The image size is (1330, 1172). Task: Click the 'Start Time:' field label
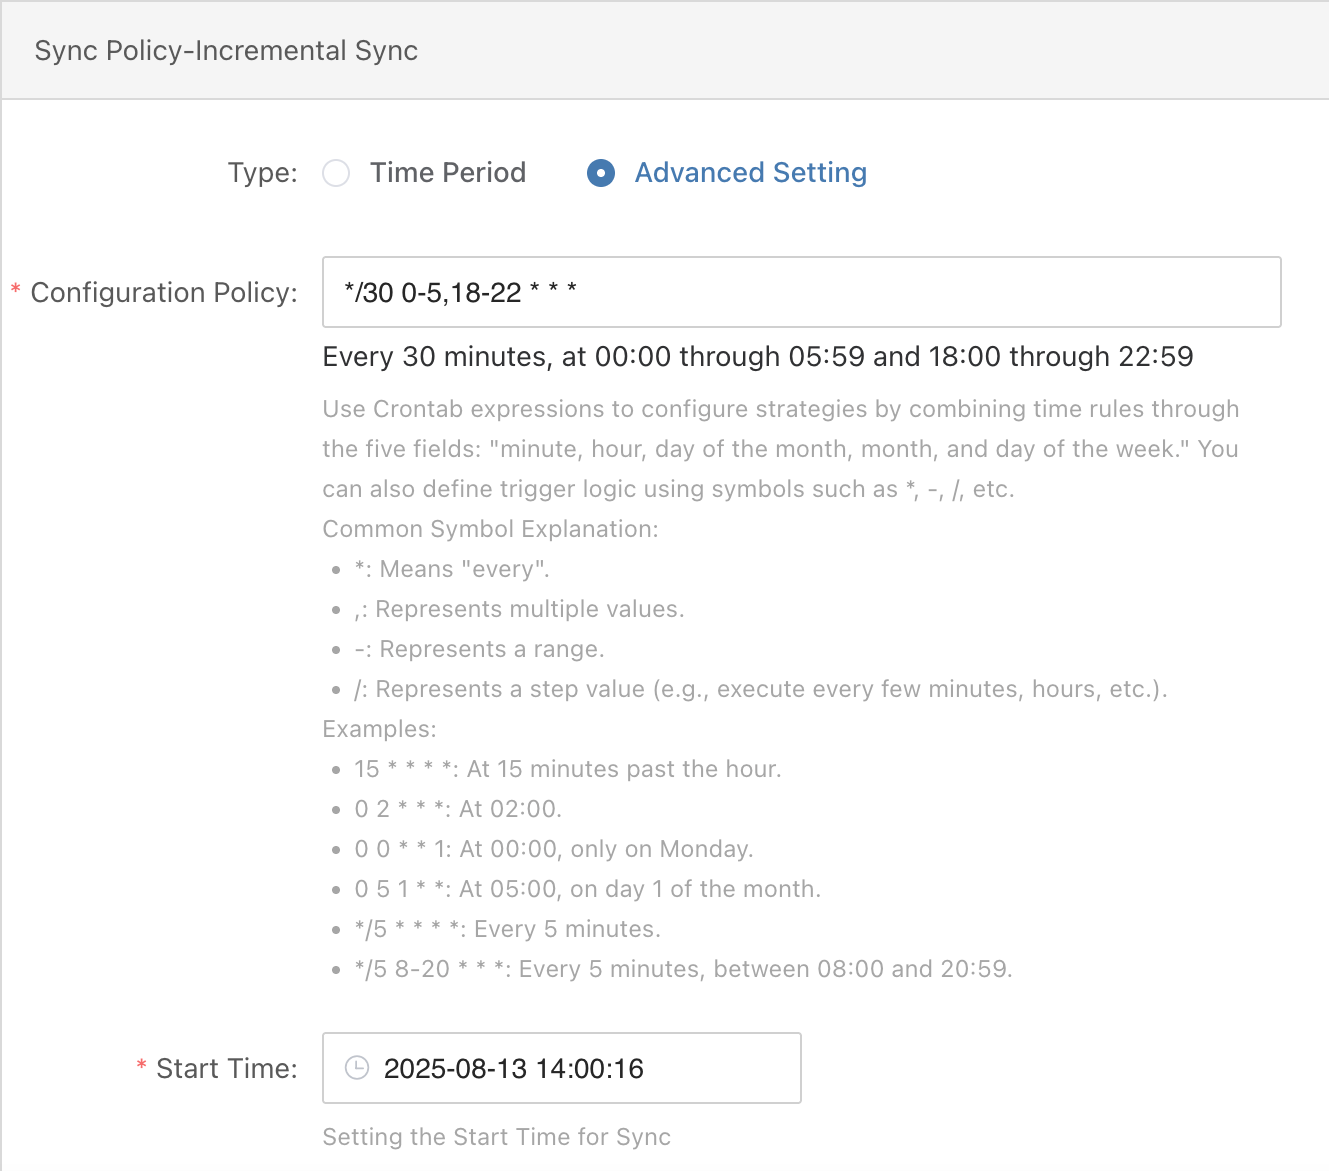[x=226, y=1069]
